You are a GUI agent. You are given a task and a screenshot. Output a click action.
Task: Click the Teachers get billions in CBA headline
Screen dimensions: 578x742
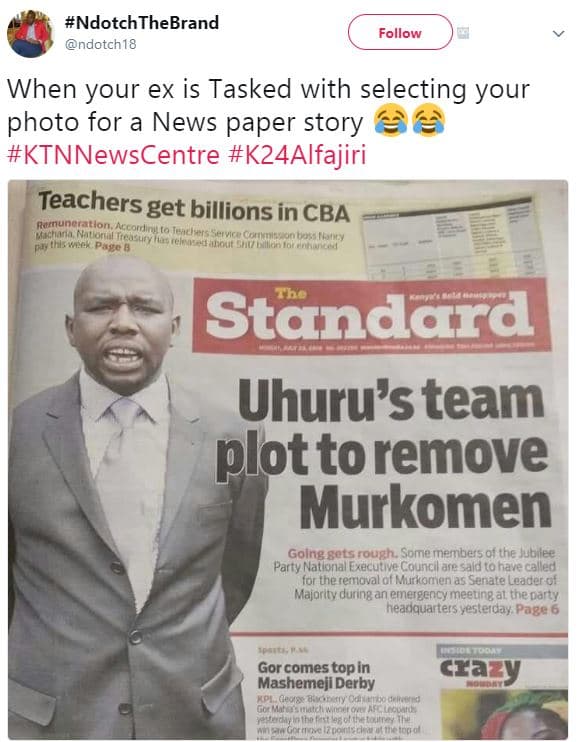click(x=194, y=207)
